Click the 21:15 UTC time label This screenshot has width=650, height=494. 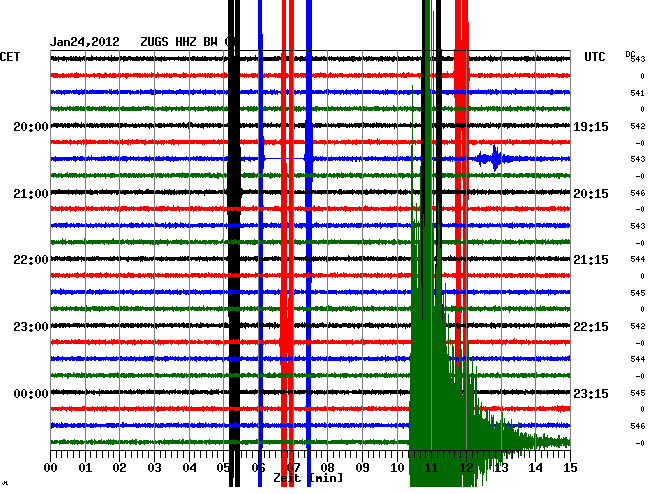[x=591, y=260]
